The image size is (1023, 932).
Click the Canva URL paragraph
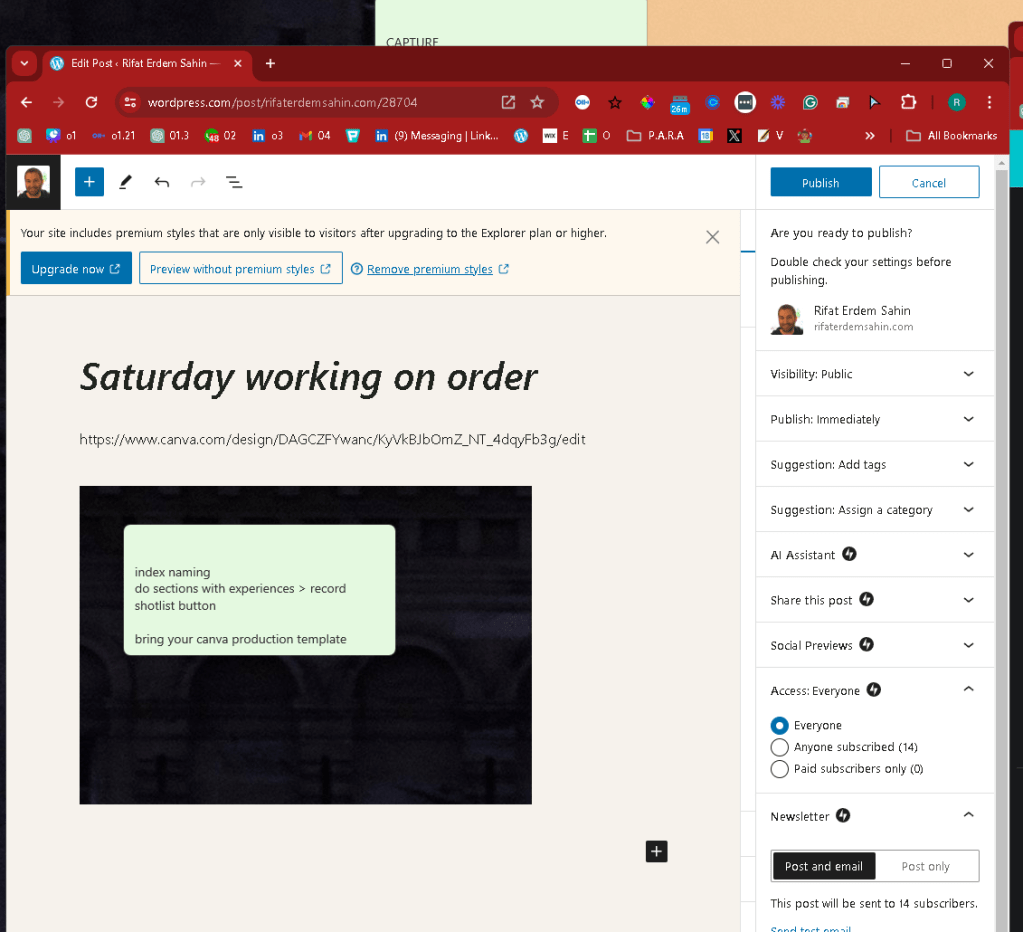point(332,440)
